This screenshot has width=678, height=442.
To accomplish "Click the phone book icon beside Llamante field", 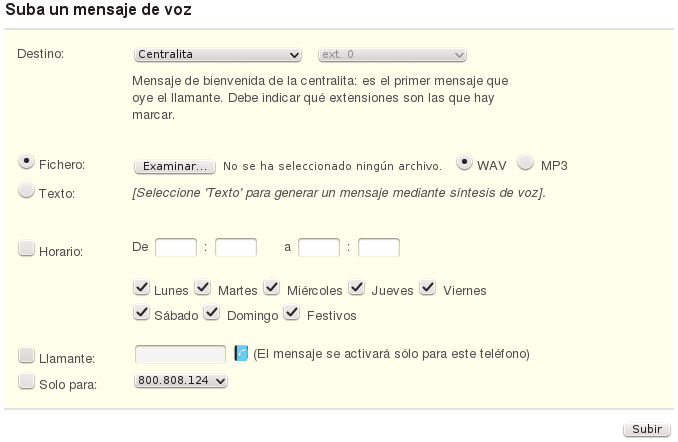I will [x=240, y=353].
